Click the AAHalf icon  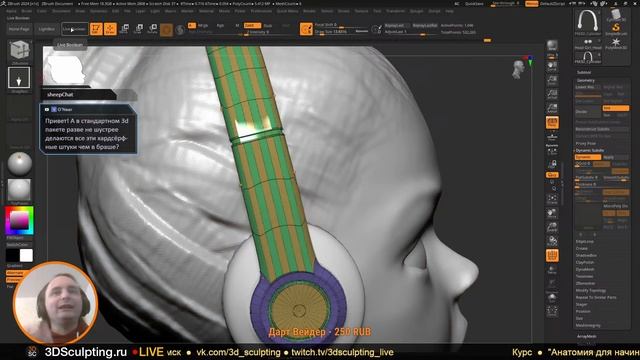coord(552,108)
